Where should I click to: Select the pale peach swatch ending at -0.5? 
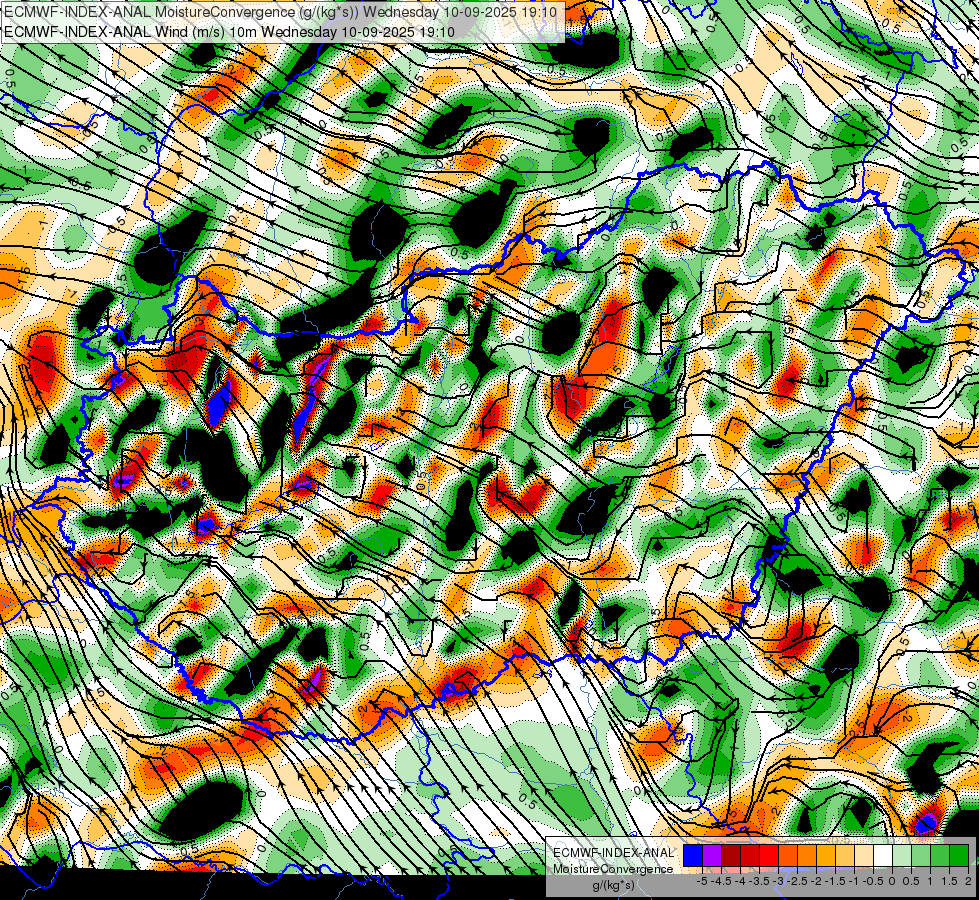point(864,856)
